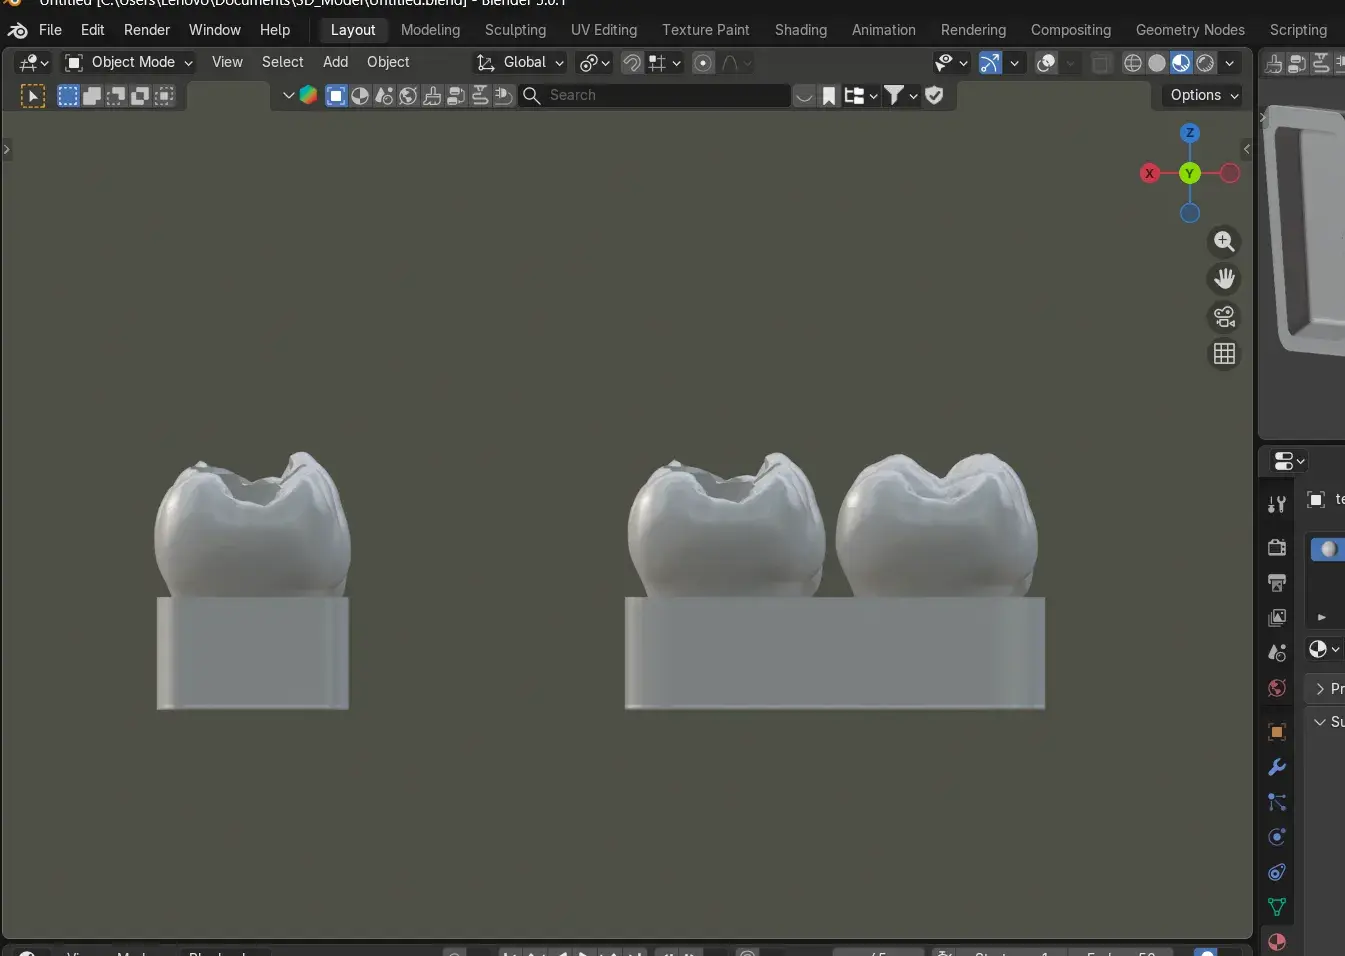This screenshot has width=1345, height=956.
Task: Select the material sphere filter icon
Action: coord(360,95)
